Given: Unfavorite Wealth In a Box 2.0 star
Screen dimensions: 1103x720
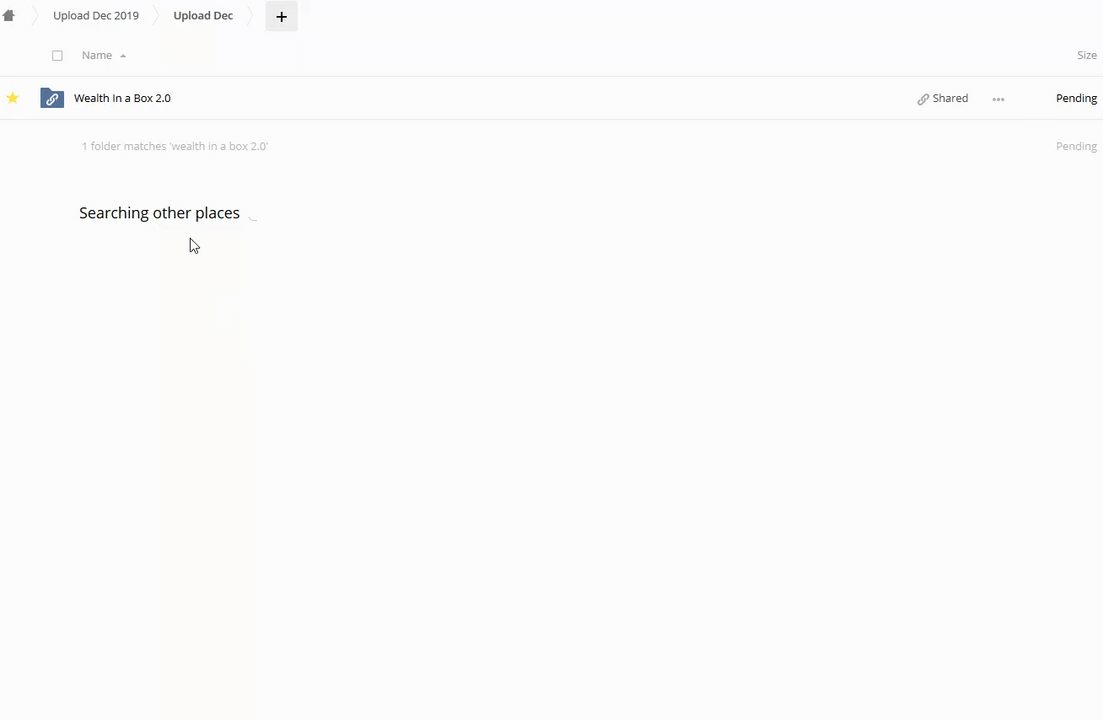Looking at the screenshot, I should 13,98.
